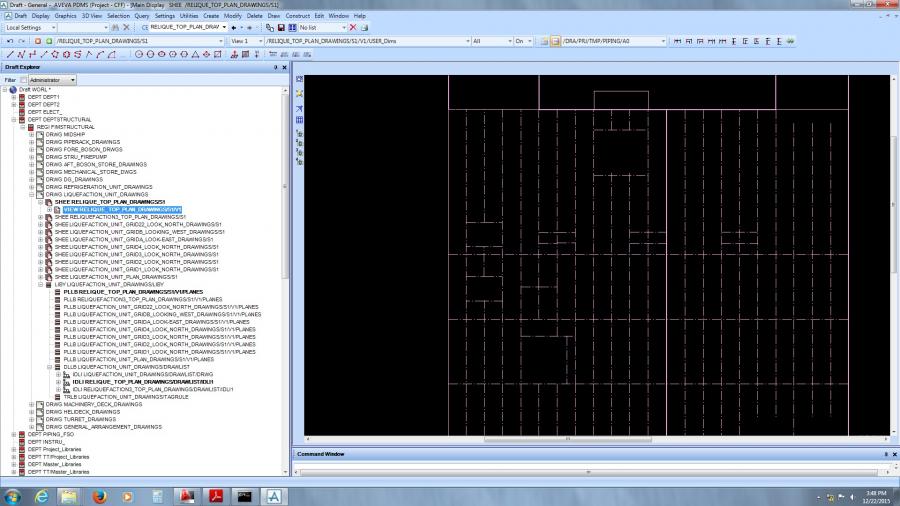Click Command Window horizontal scrollbar
Viewport: 900px width, 506px height.
coord(588,472)
